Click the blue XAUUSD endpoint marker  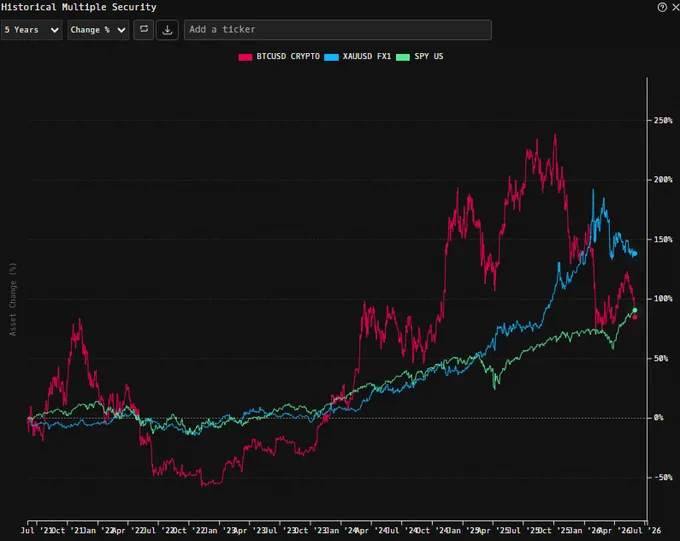coord(635,253)
